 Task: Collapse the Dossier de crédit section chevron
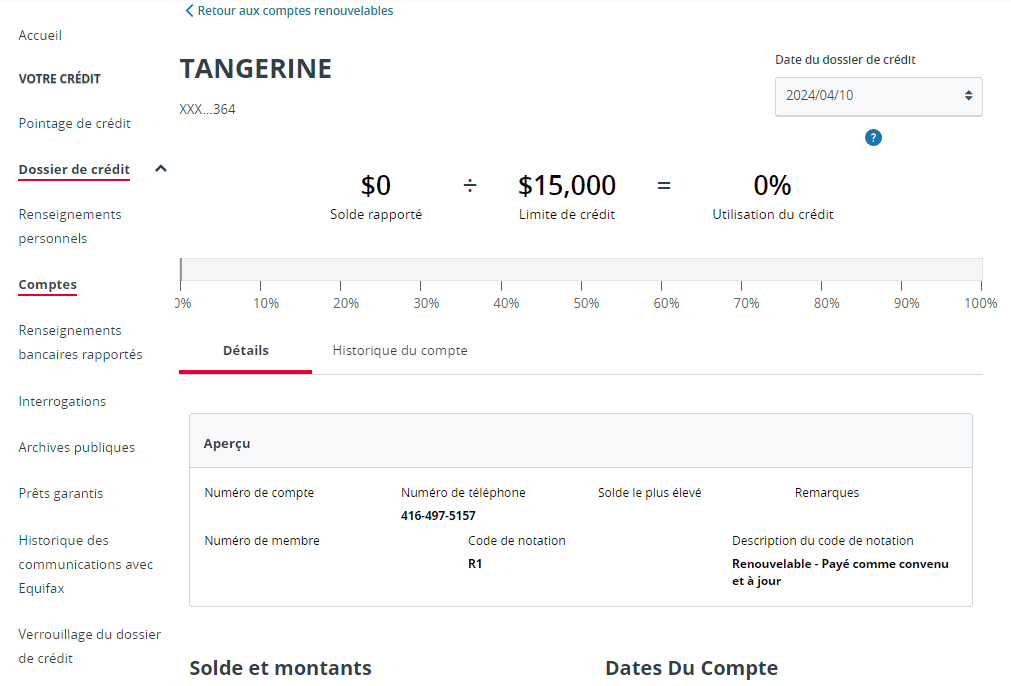[x=160, y=169]
